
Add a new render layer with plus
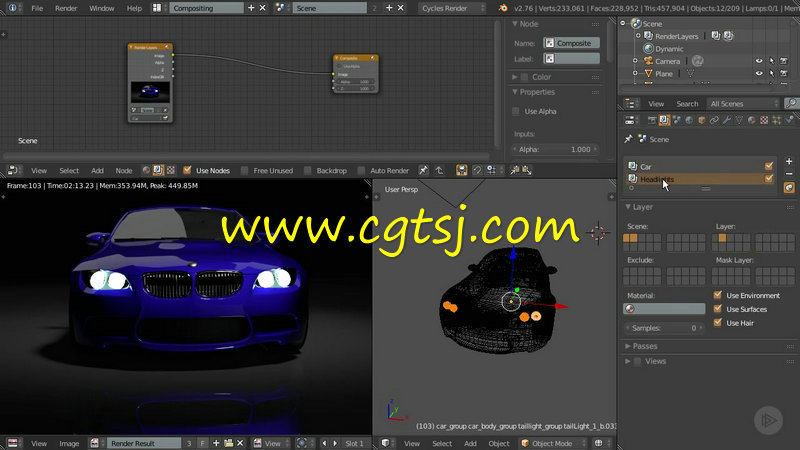click(x=789, y=161)
